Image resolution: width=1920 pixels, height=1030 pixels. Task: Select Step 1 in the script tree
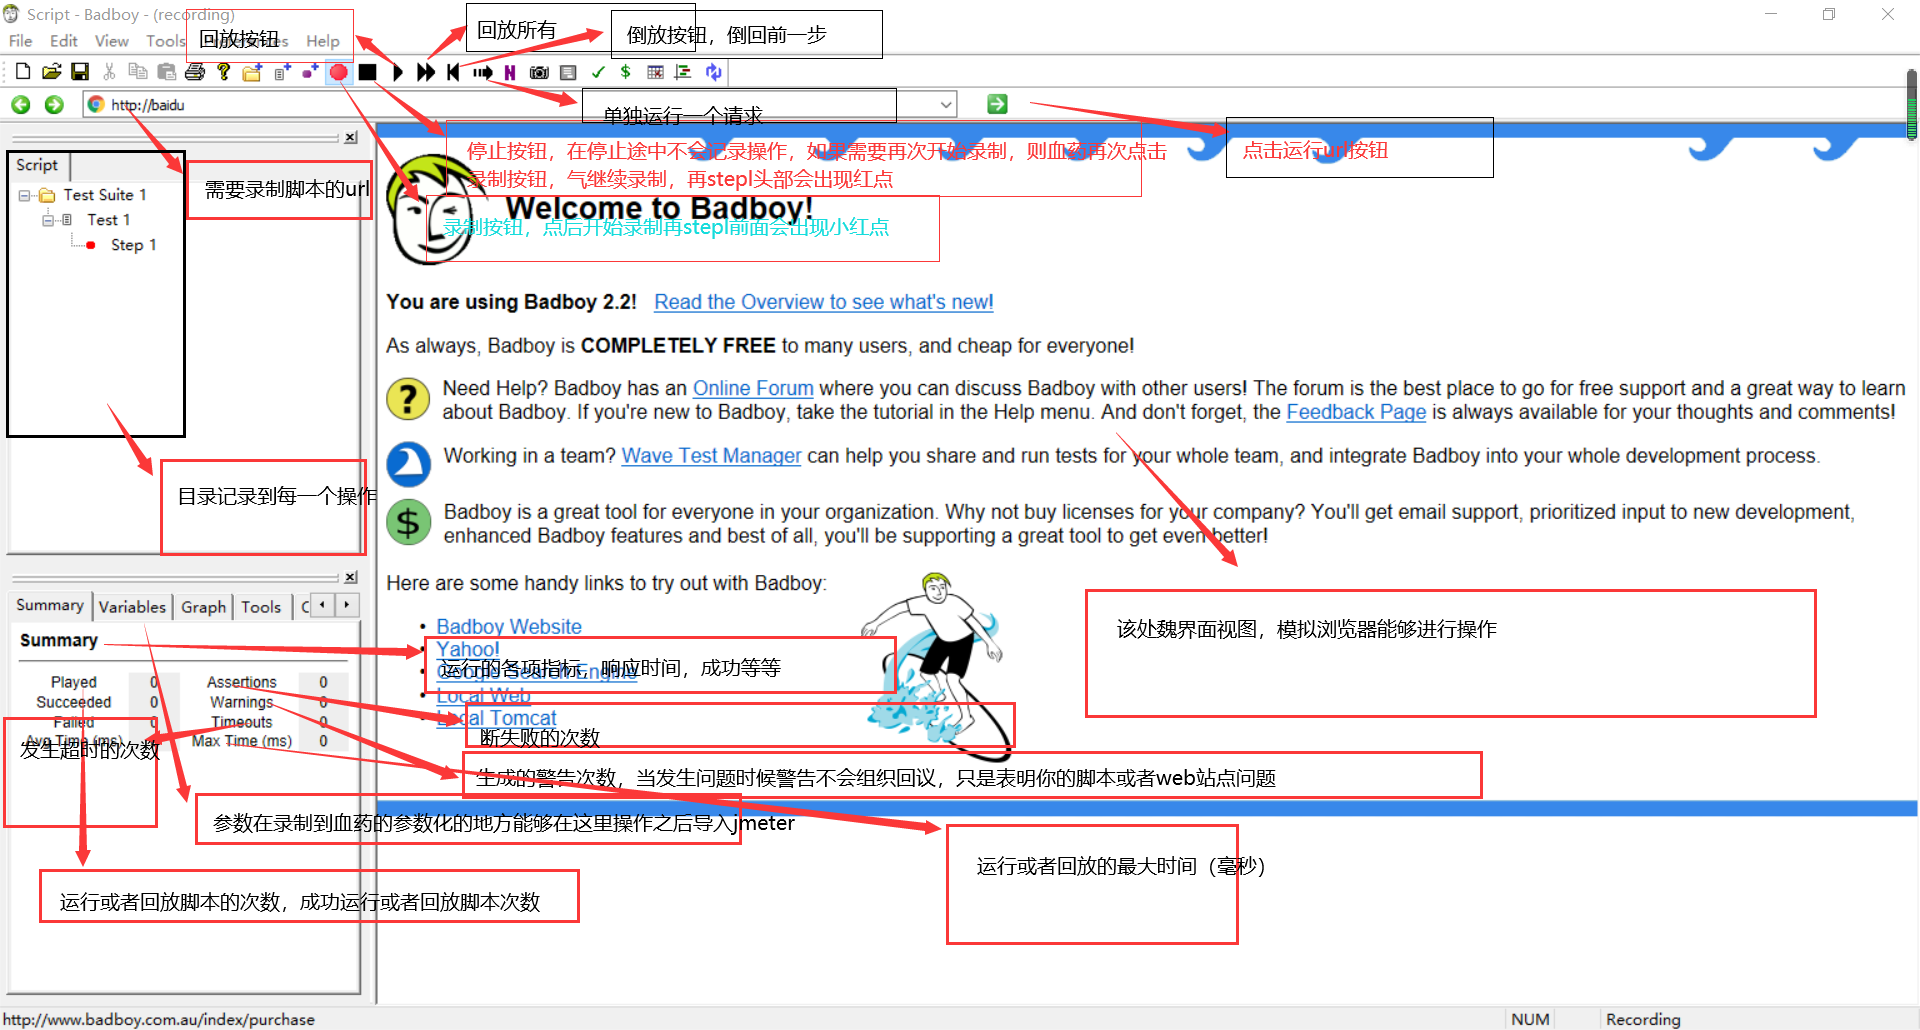coord(133,245)
